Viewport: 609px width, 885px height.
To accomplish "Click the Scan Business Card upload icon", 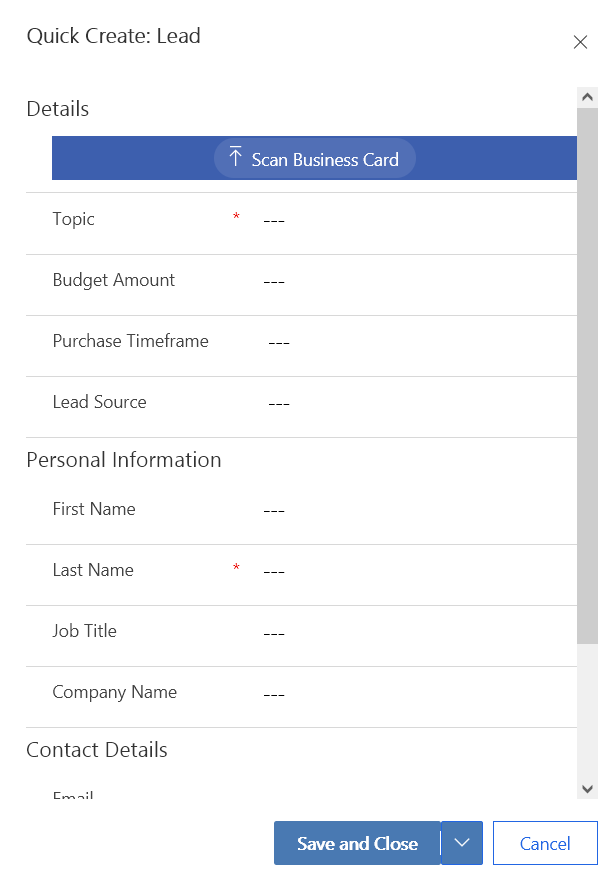I will click(236, 158).
